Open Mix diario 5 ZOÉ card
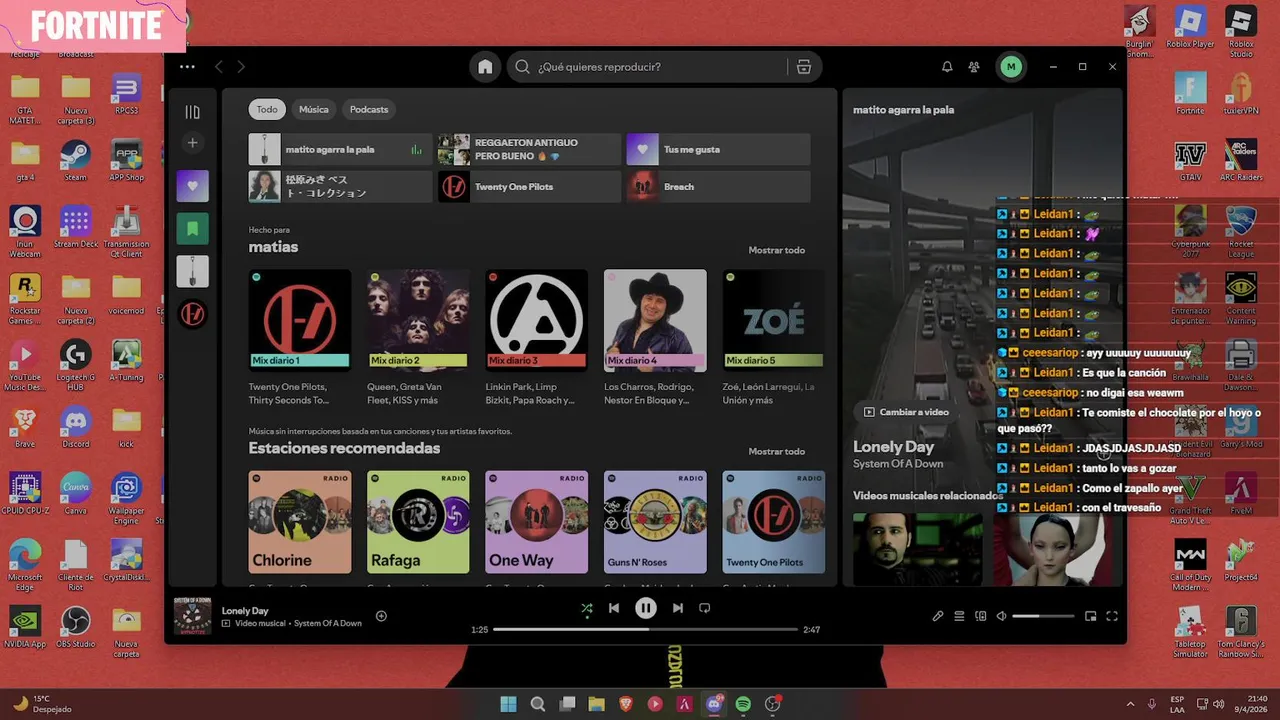This screenshot has width=1280, height=720. 774,337
